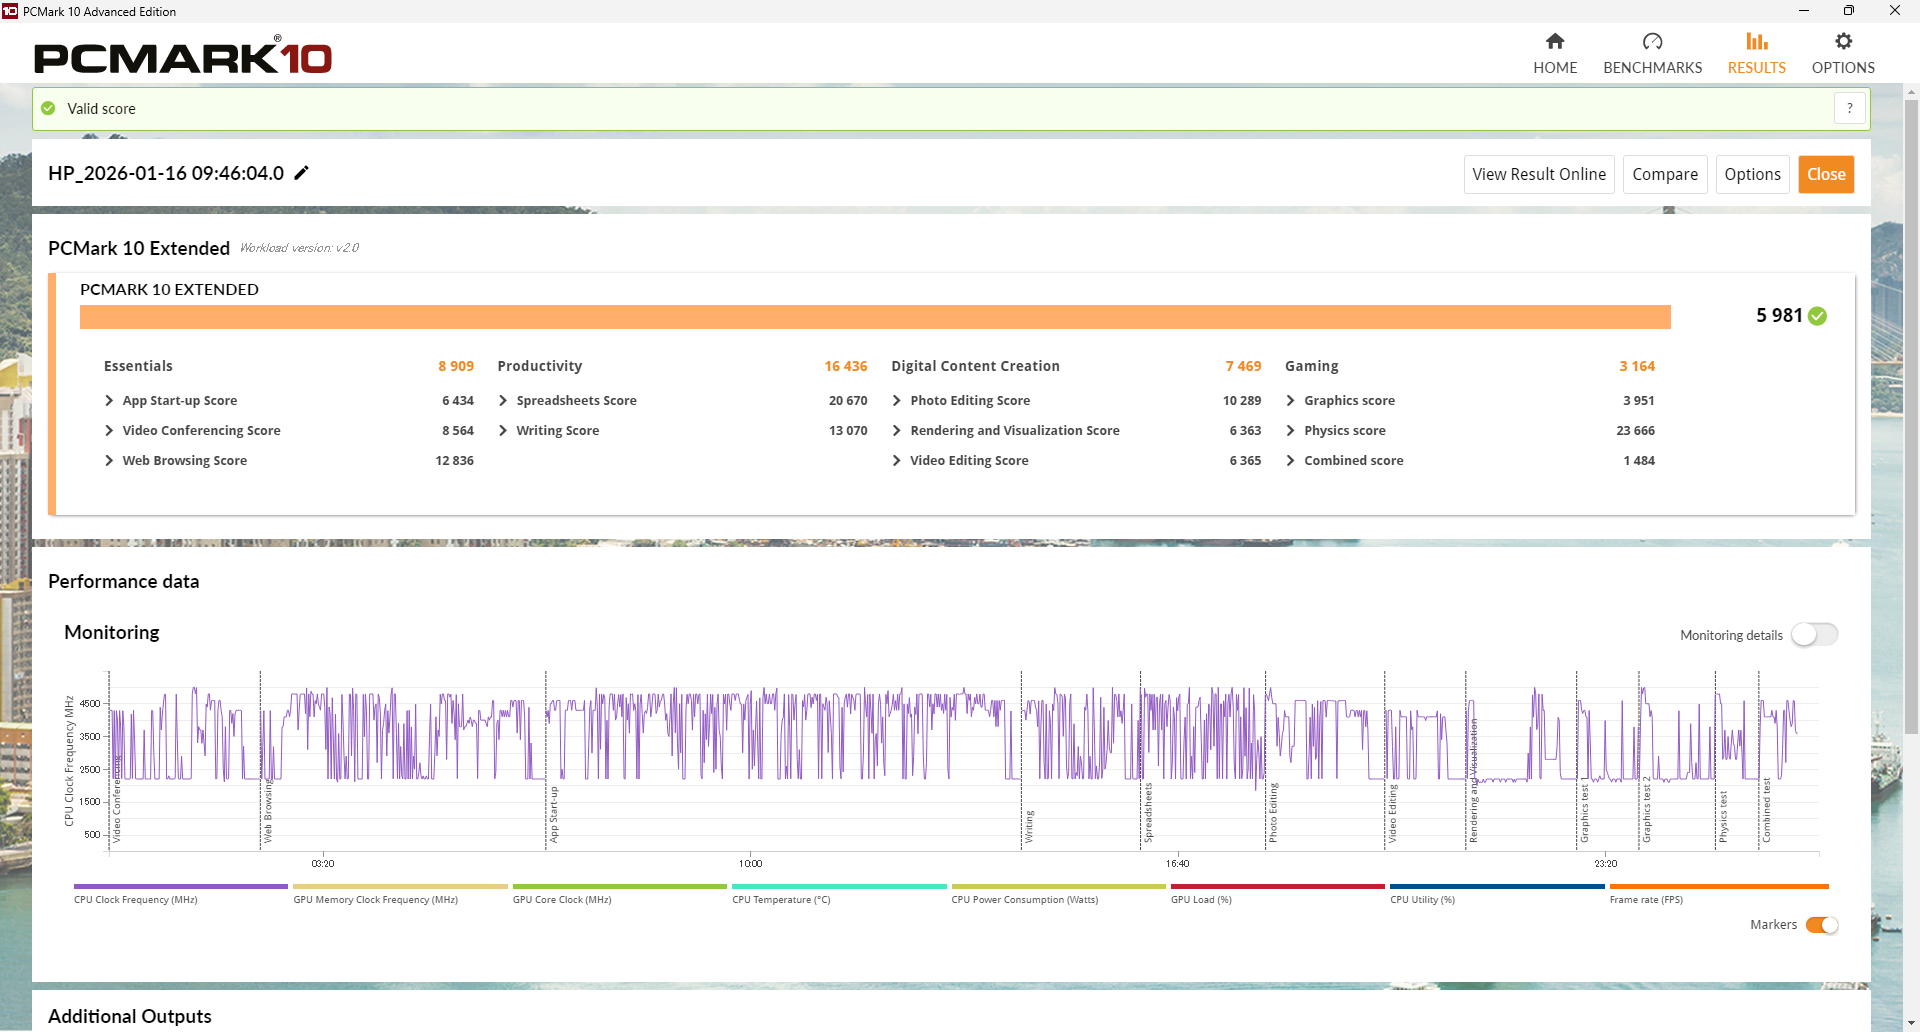1920x1032 pixels.
Task: Open Options via the gear icon
Action: tap(1843, 41)
